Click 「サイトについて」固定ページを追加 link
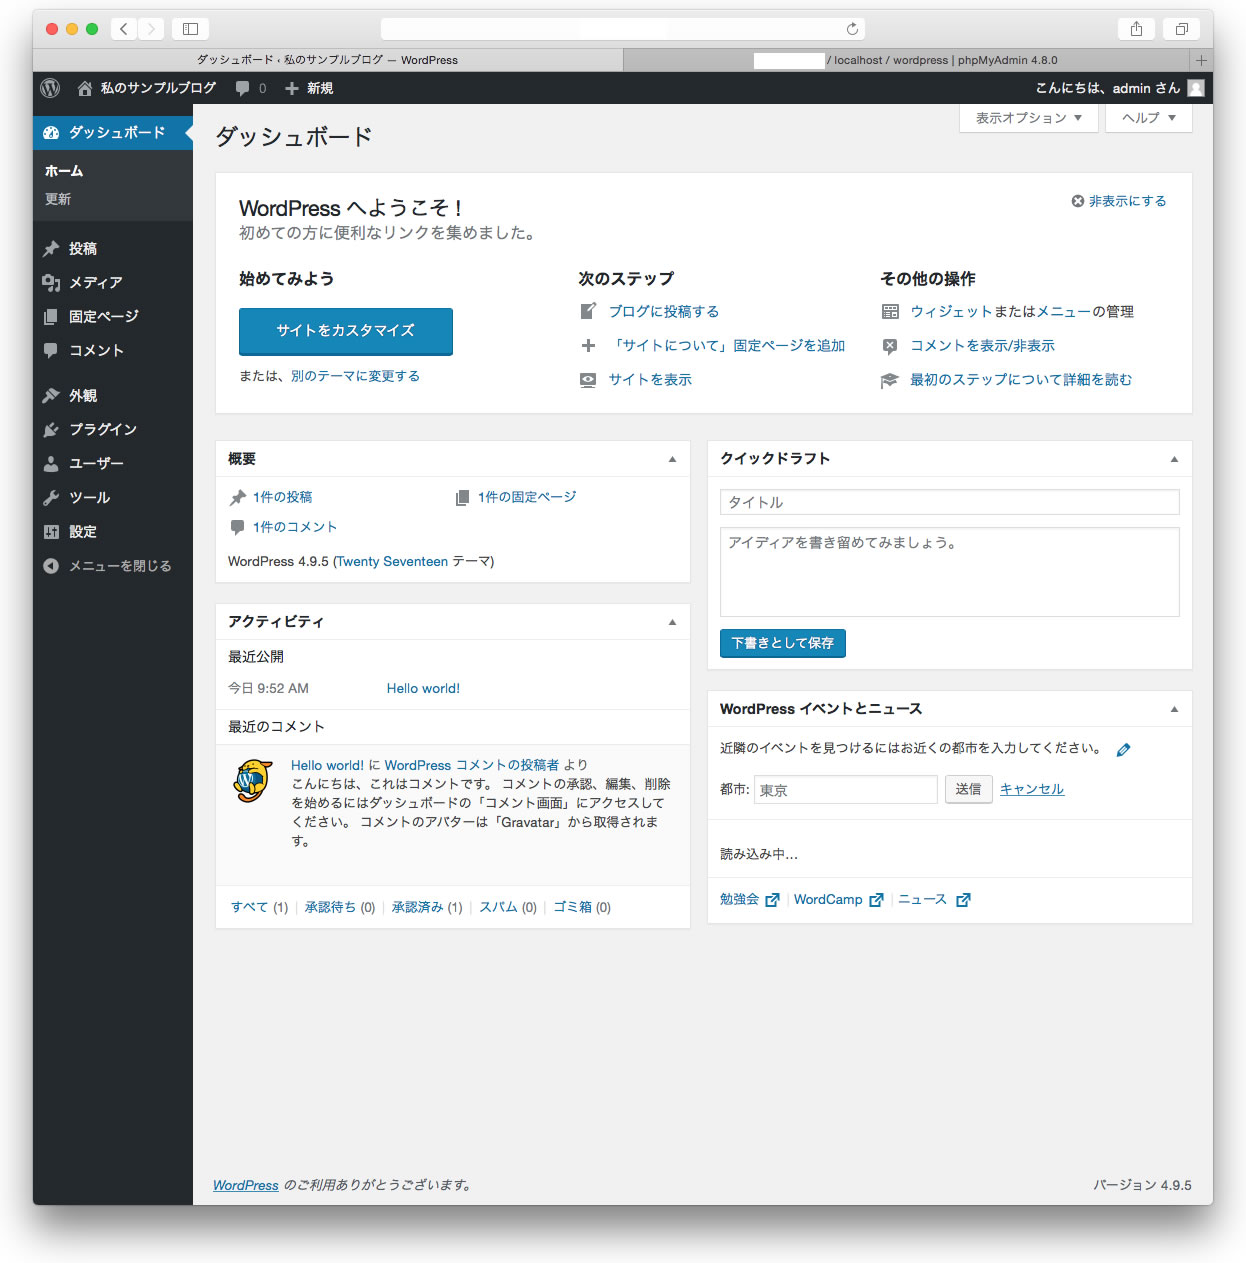Screen dimensions: 1246x1263 coord(728,345)
